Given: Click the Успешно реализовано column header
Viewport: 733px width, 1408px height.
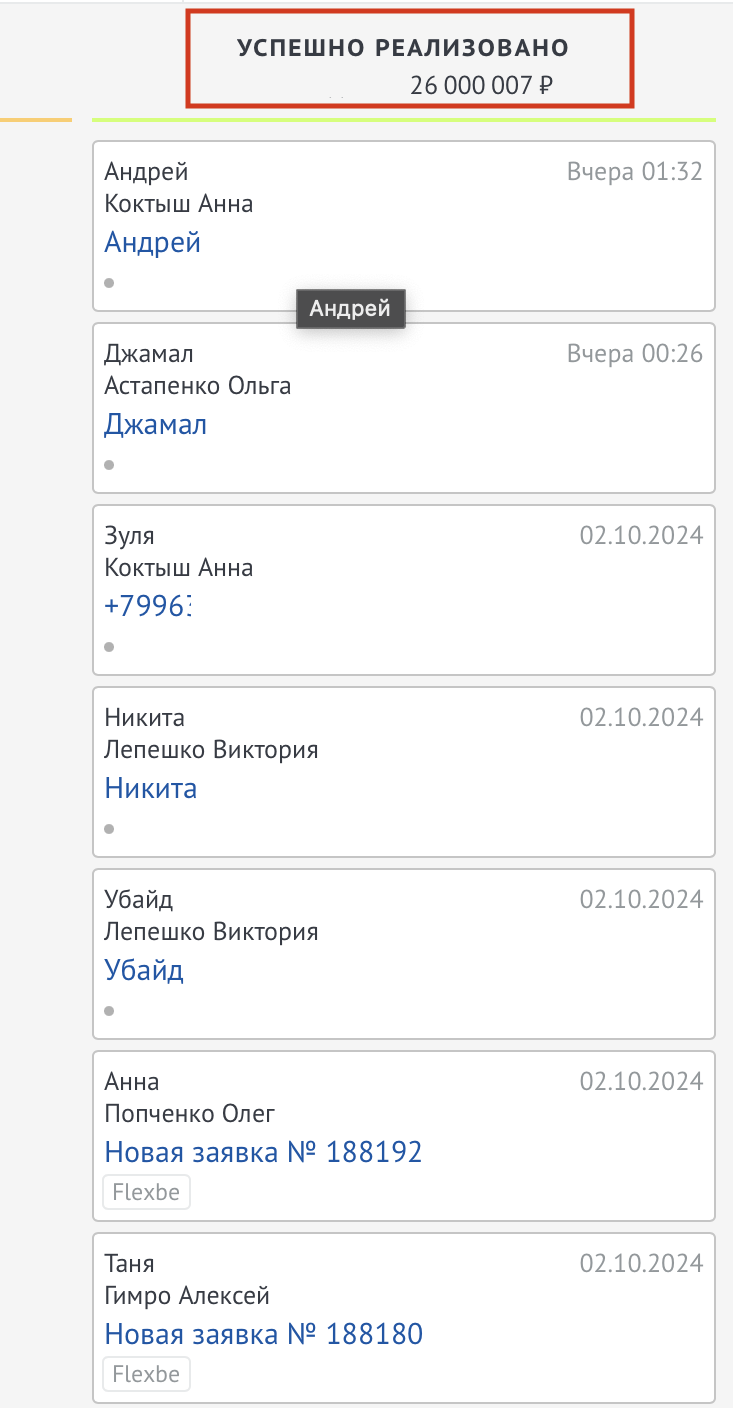Looking at the screenshot, I should pos(403,48).
